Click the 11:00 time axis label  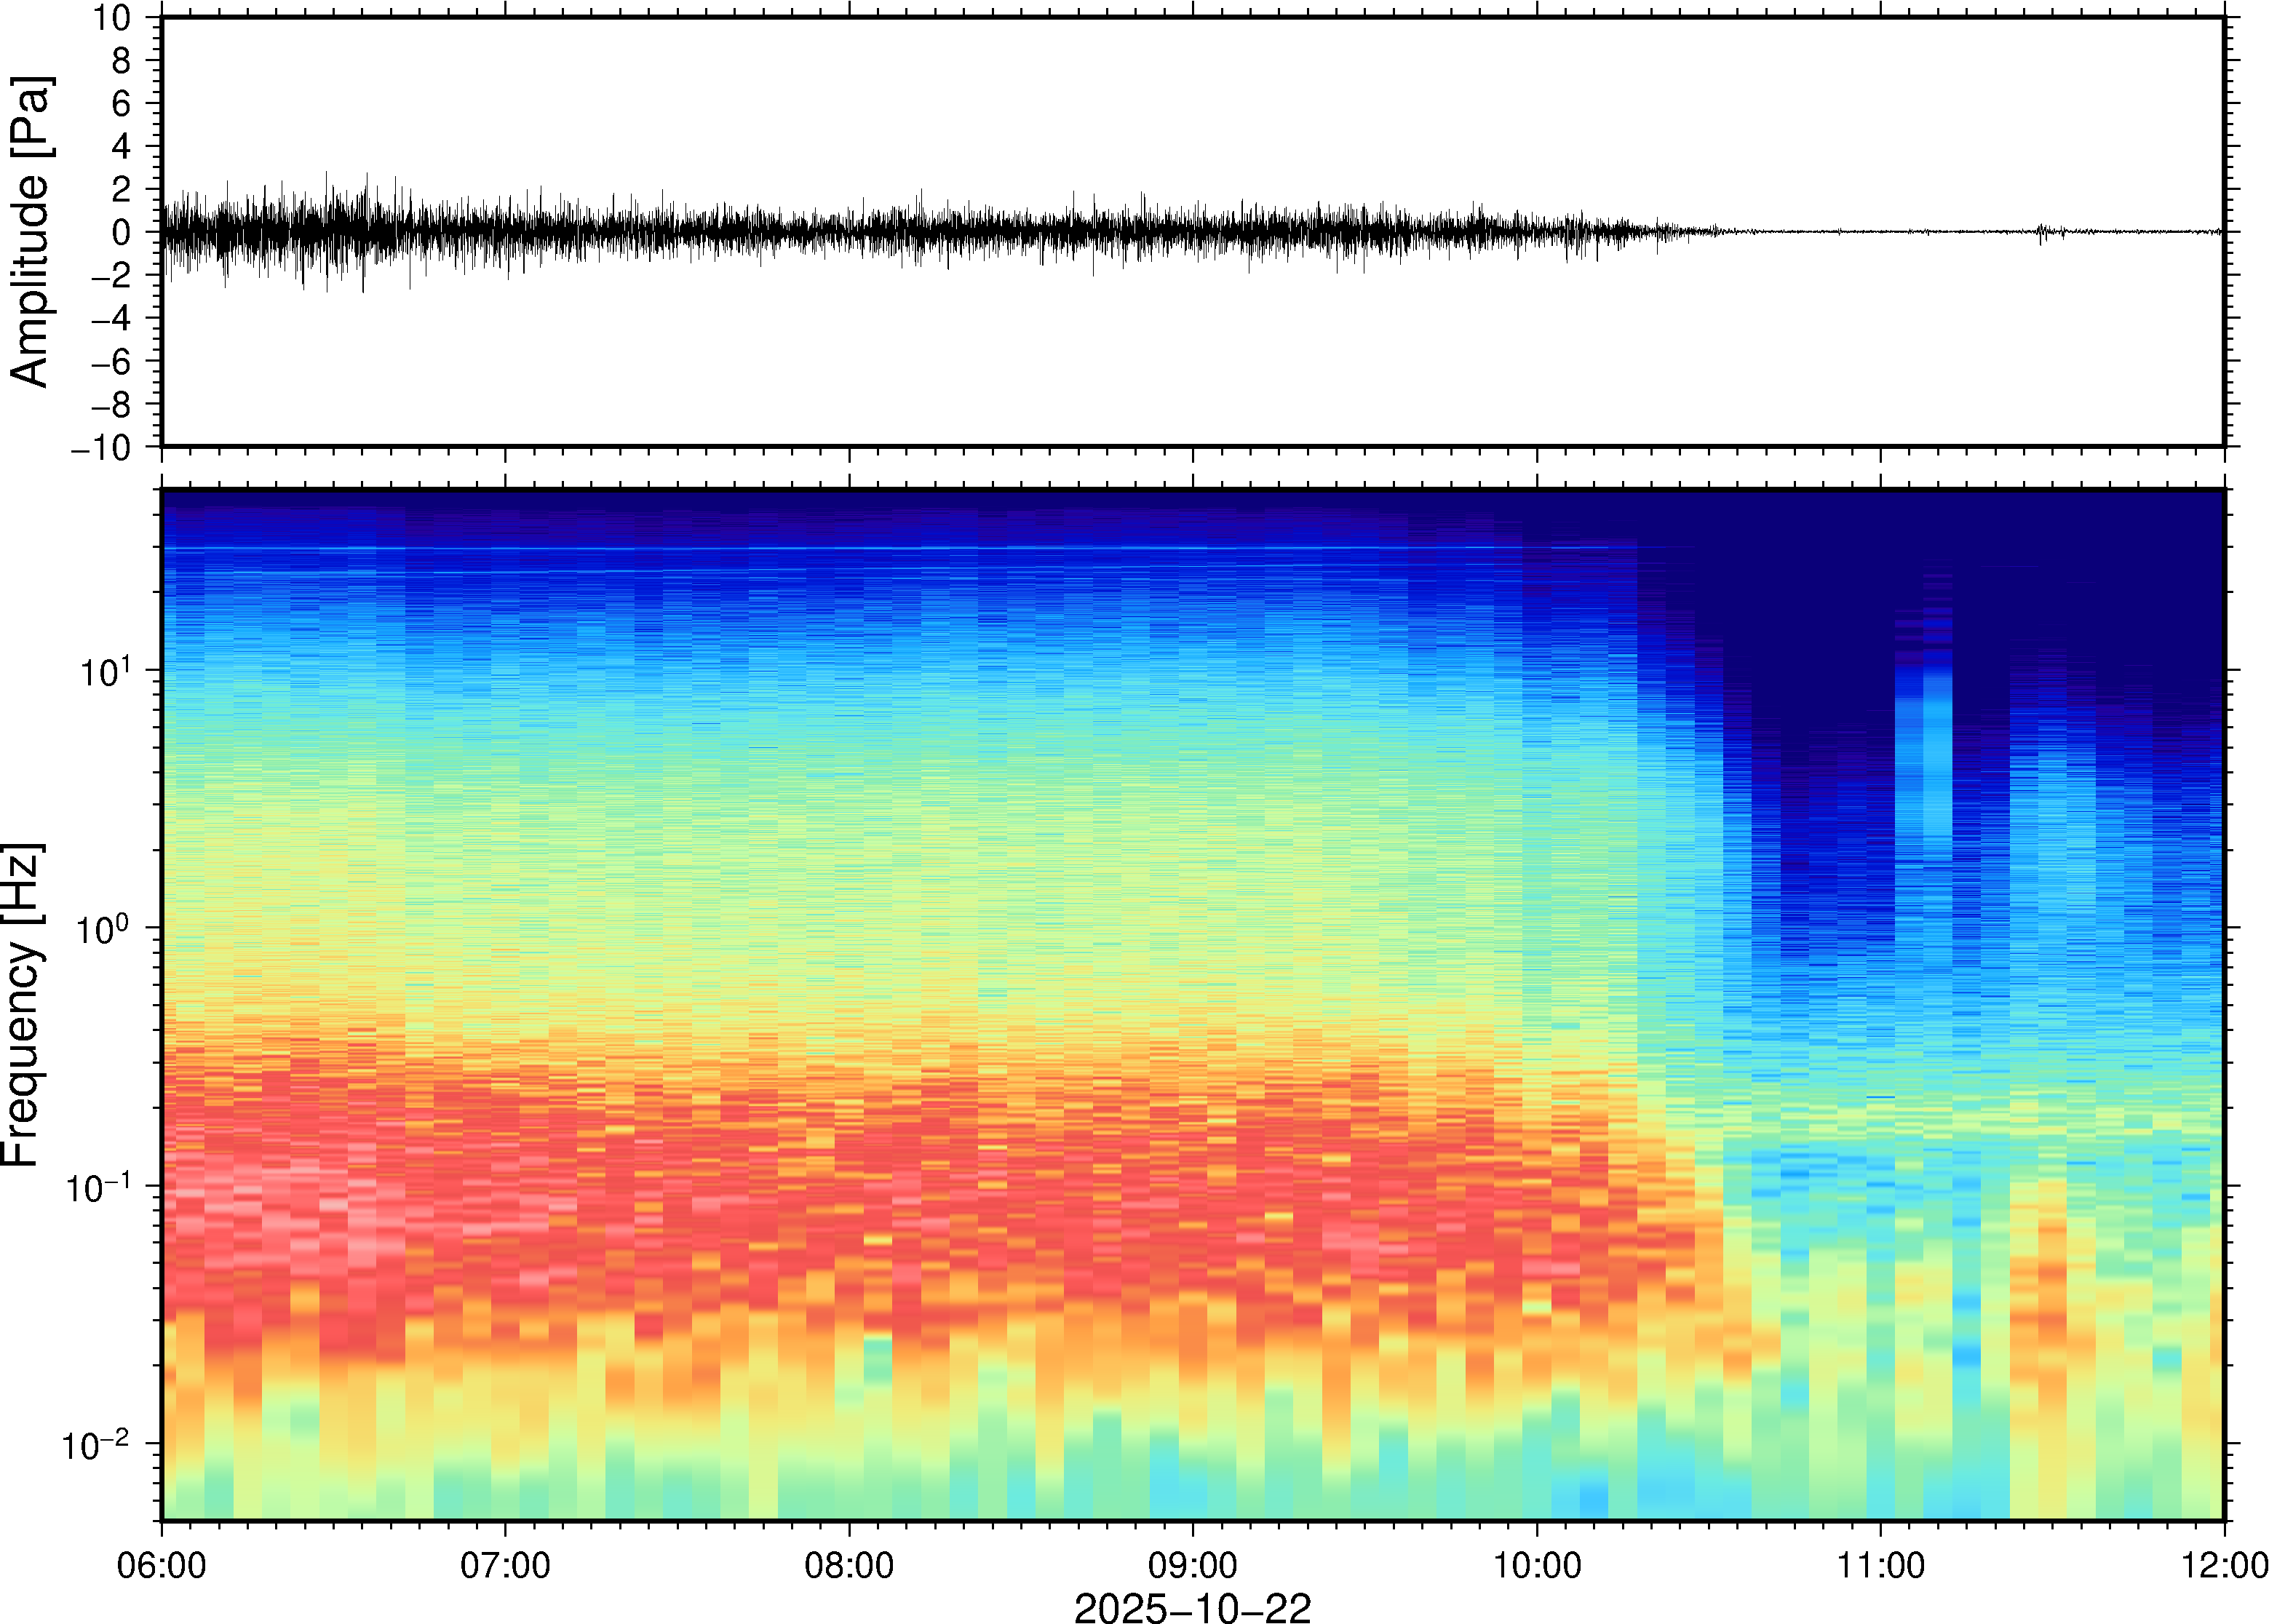pyautogui.click(x=1880, y=1565)
